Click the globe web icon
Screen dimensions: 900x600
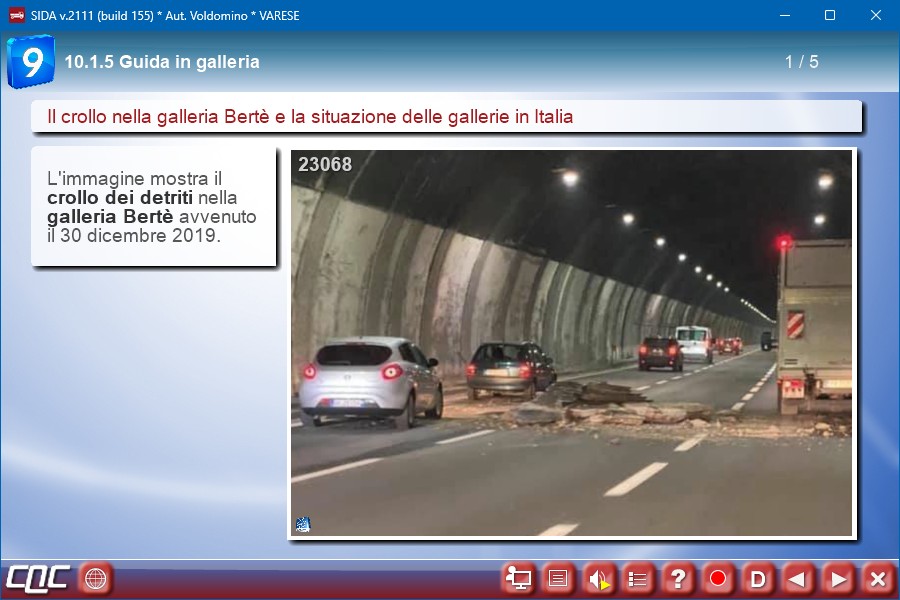pyautogui.click(x=95, y=578)
